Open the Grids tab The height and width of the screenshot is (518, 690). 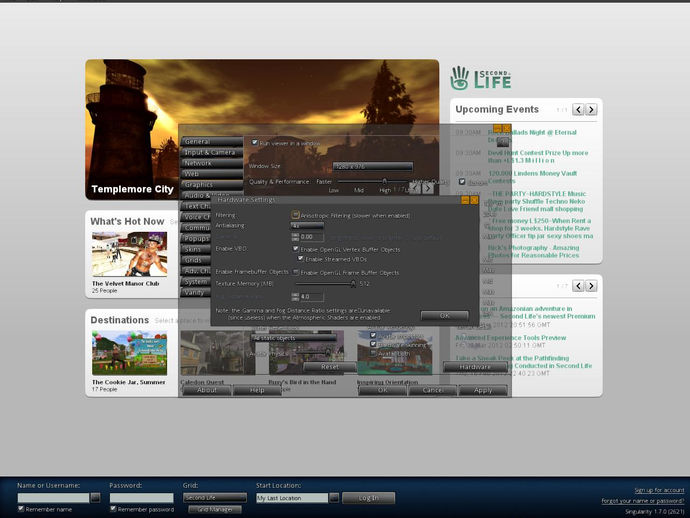tap(196, 260)
